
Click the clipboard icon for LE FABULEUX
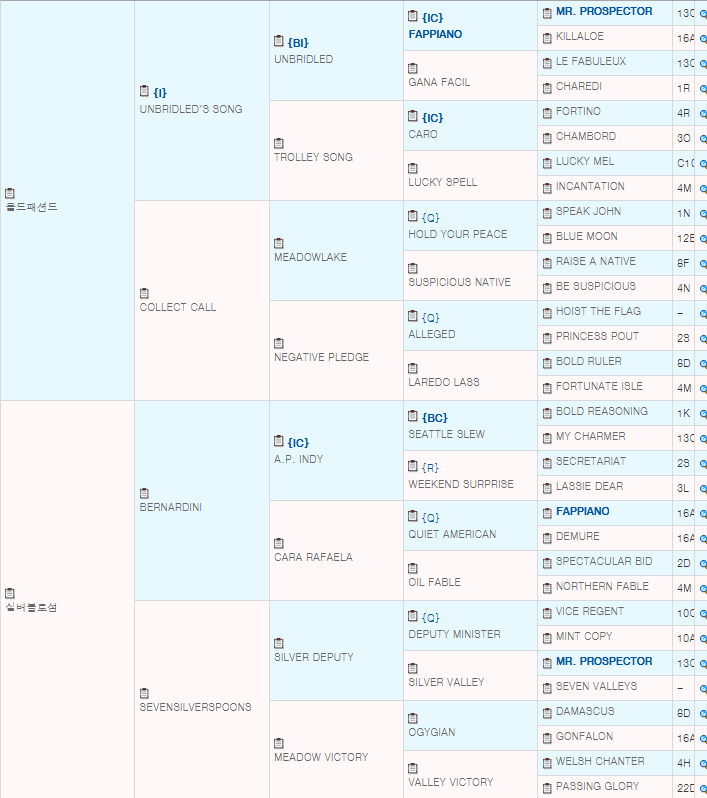[547, 63]
